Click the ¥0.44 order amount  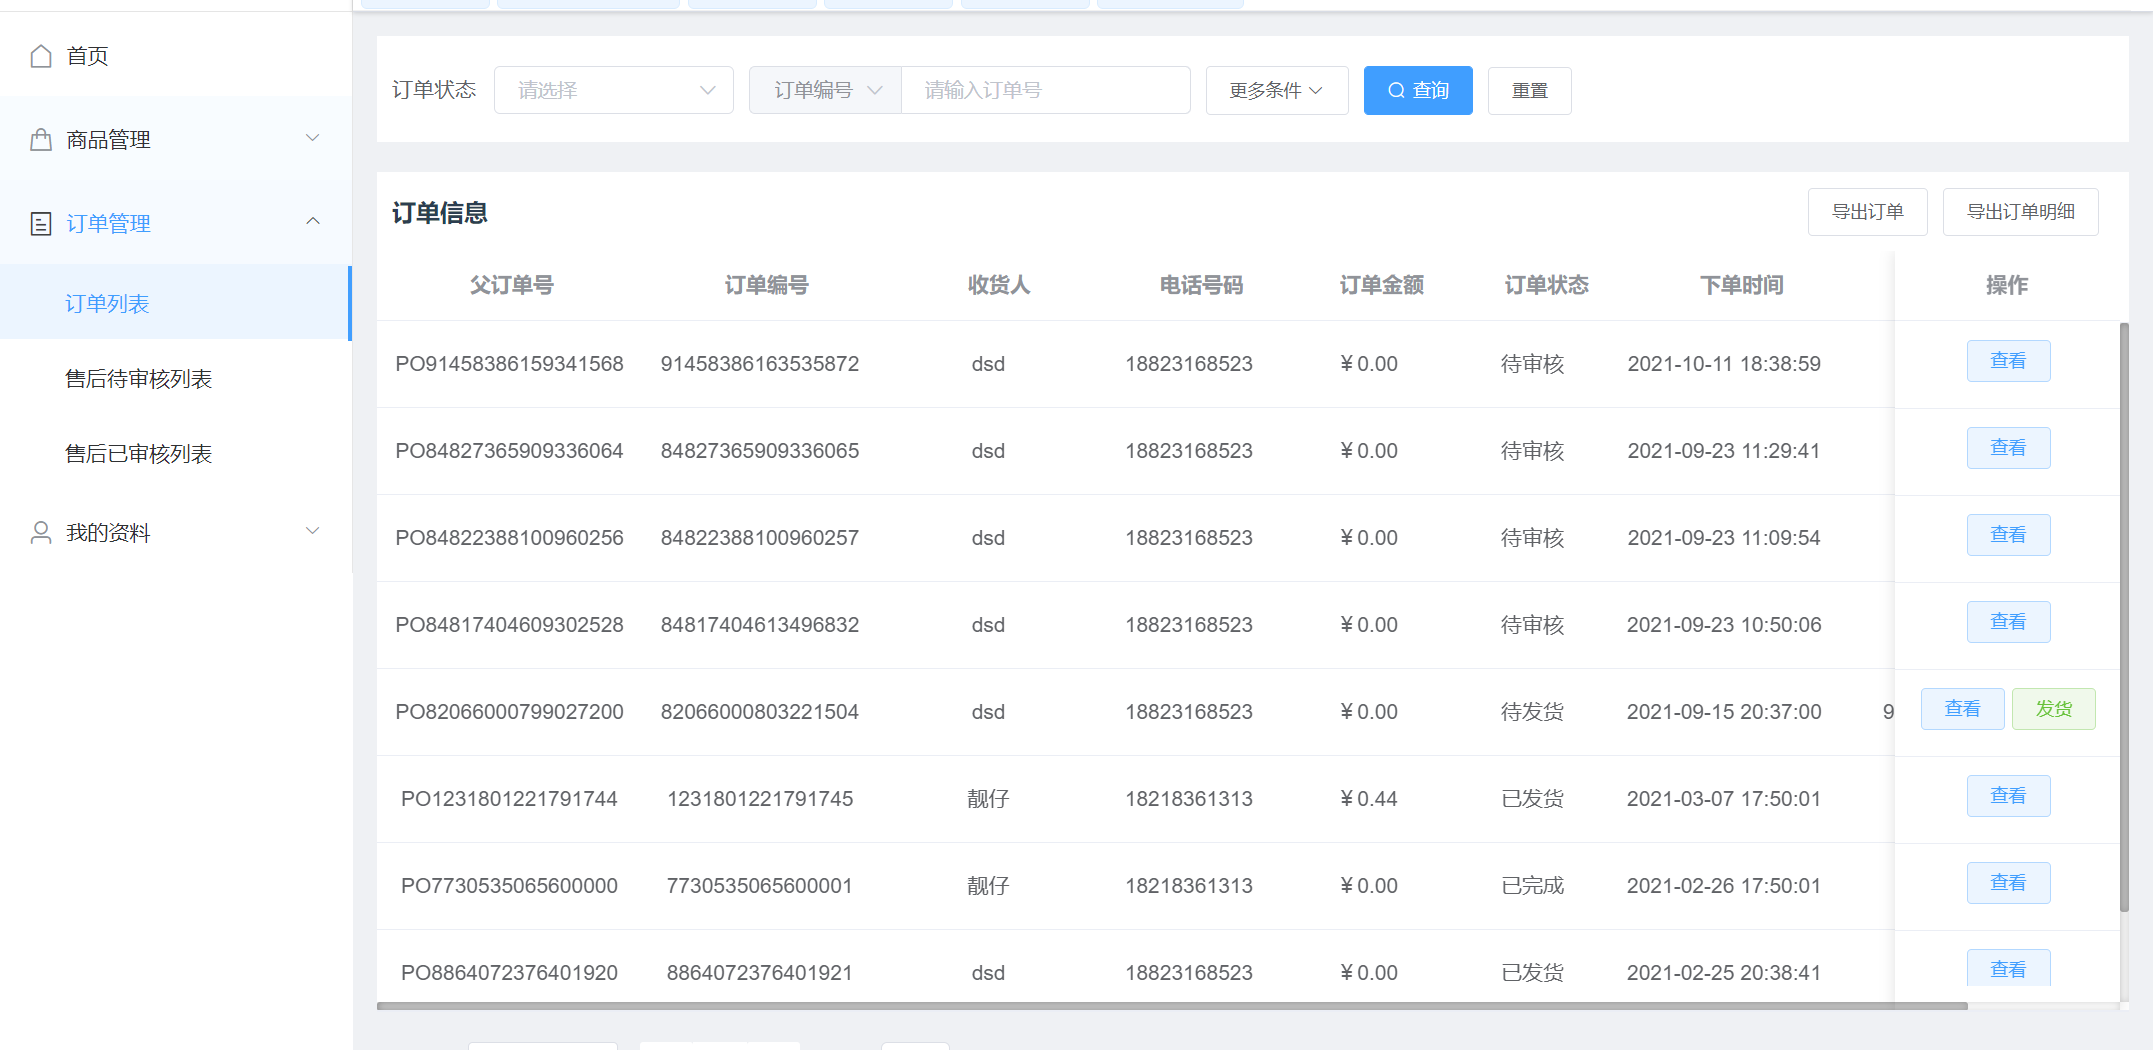[x=1368, y=799]
